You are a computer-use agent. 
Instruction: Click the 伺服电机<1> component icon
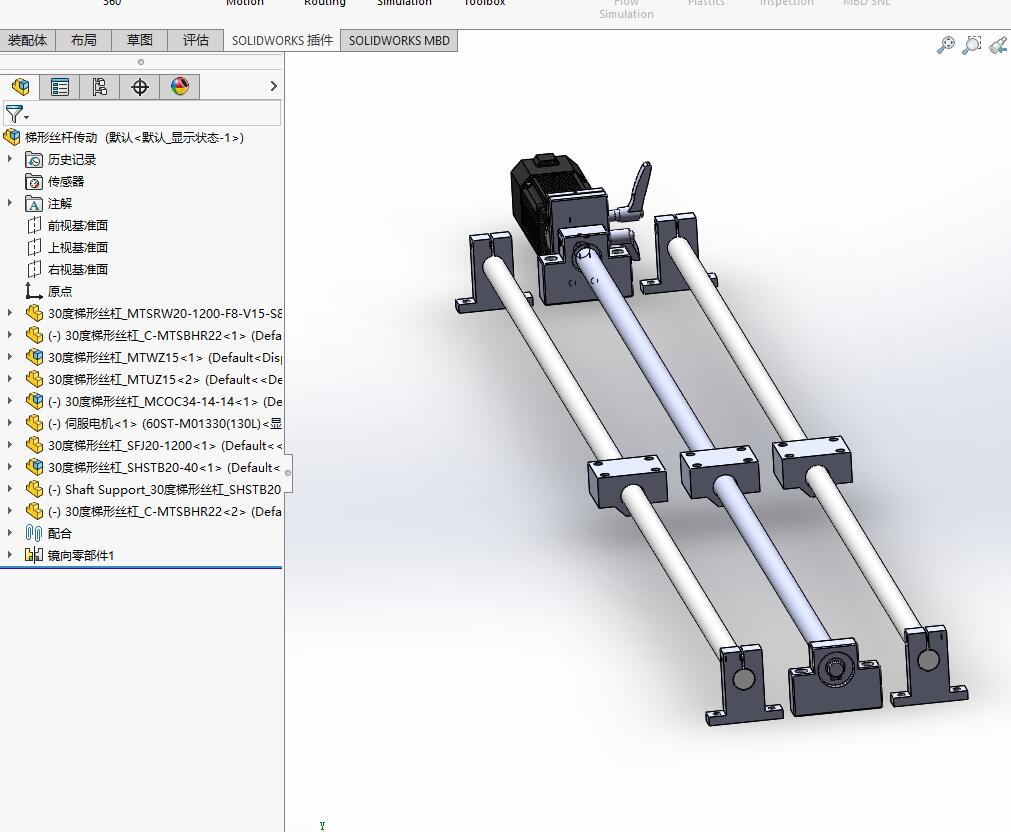(x=34, y=424)
